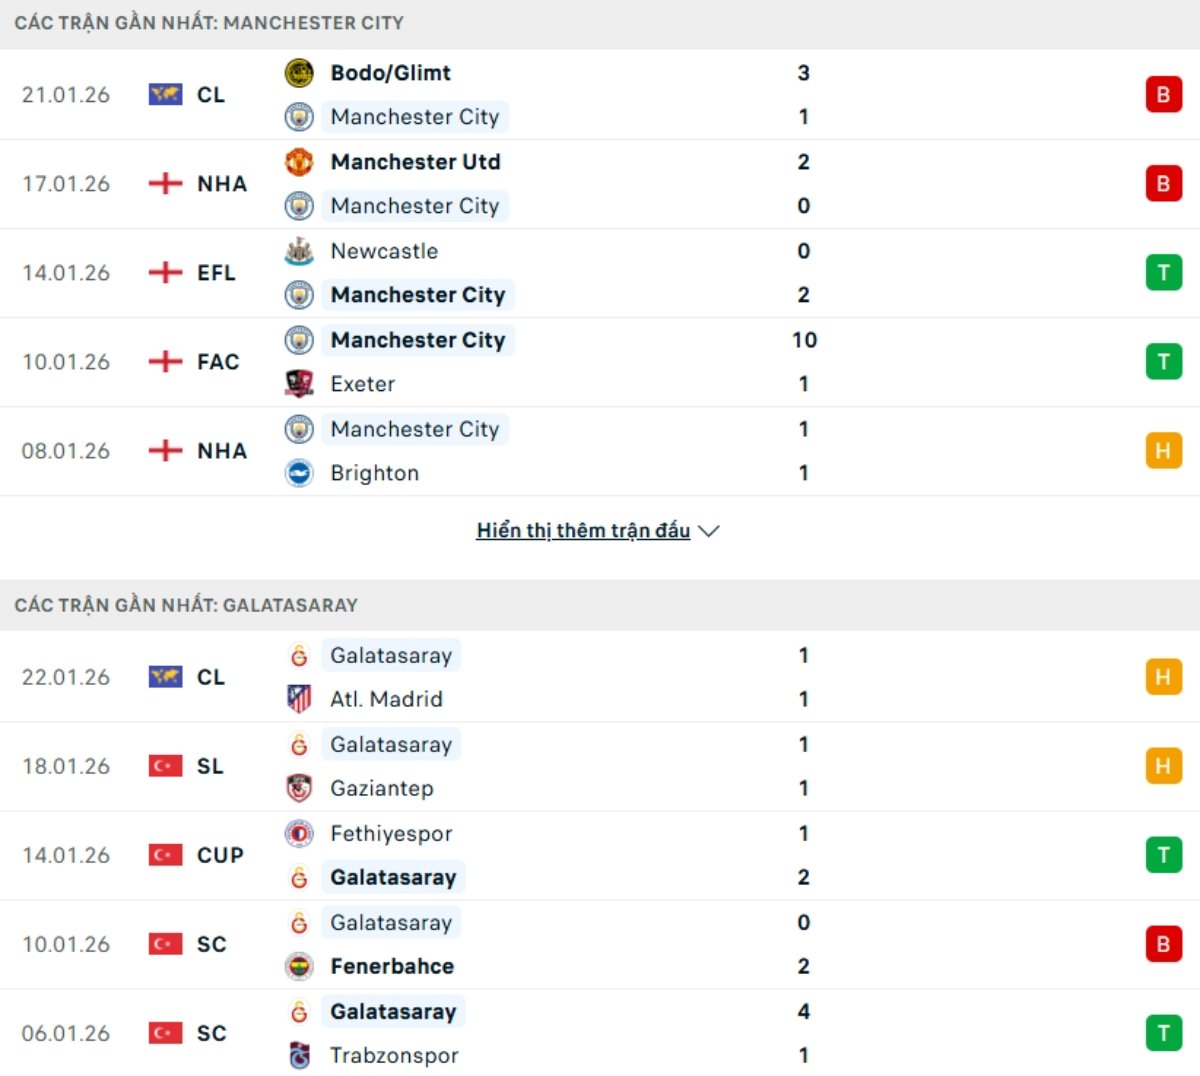This screenshot has width=1200, height=1076.
Task: Click the Bodo/Glimt club crest
Action: tap(299, 72)
